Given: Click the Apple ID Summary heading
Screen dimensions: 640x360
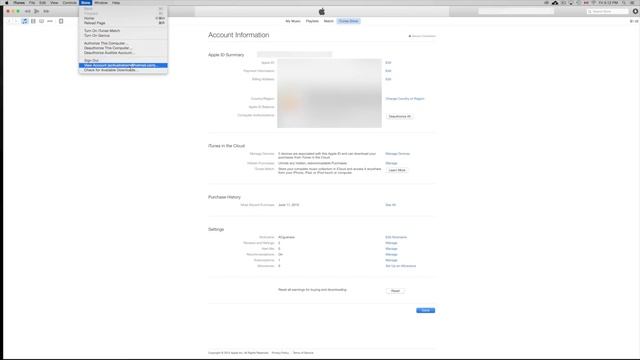Looking at the screenshot, I should click(226, 55).
